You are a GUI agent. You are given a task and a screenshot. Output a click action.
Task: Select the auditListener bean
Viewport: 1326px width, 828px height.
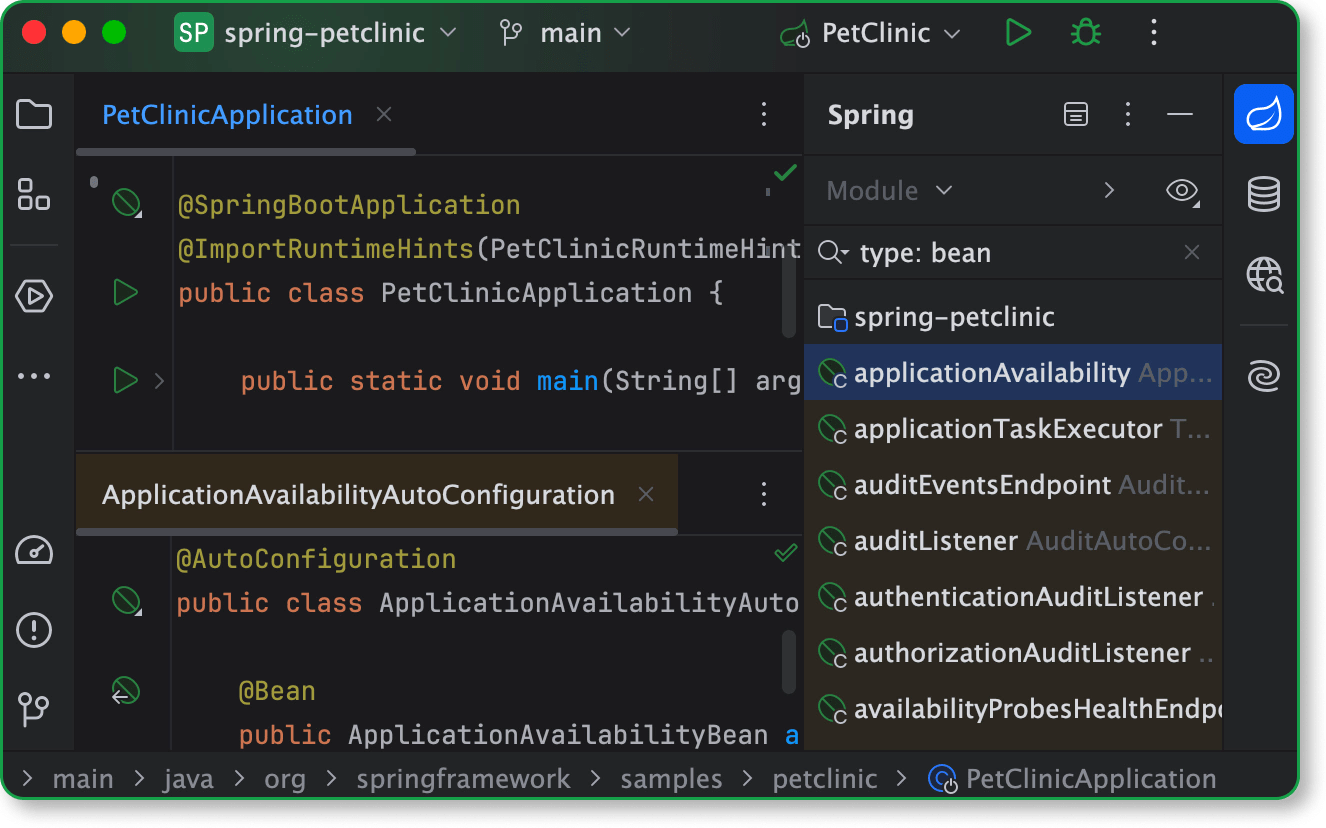(1013, 541)
